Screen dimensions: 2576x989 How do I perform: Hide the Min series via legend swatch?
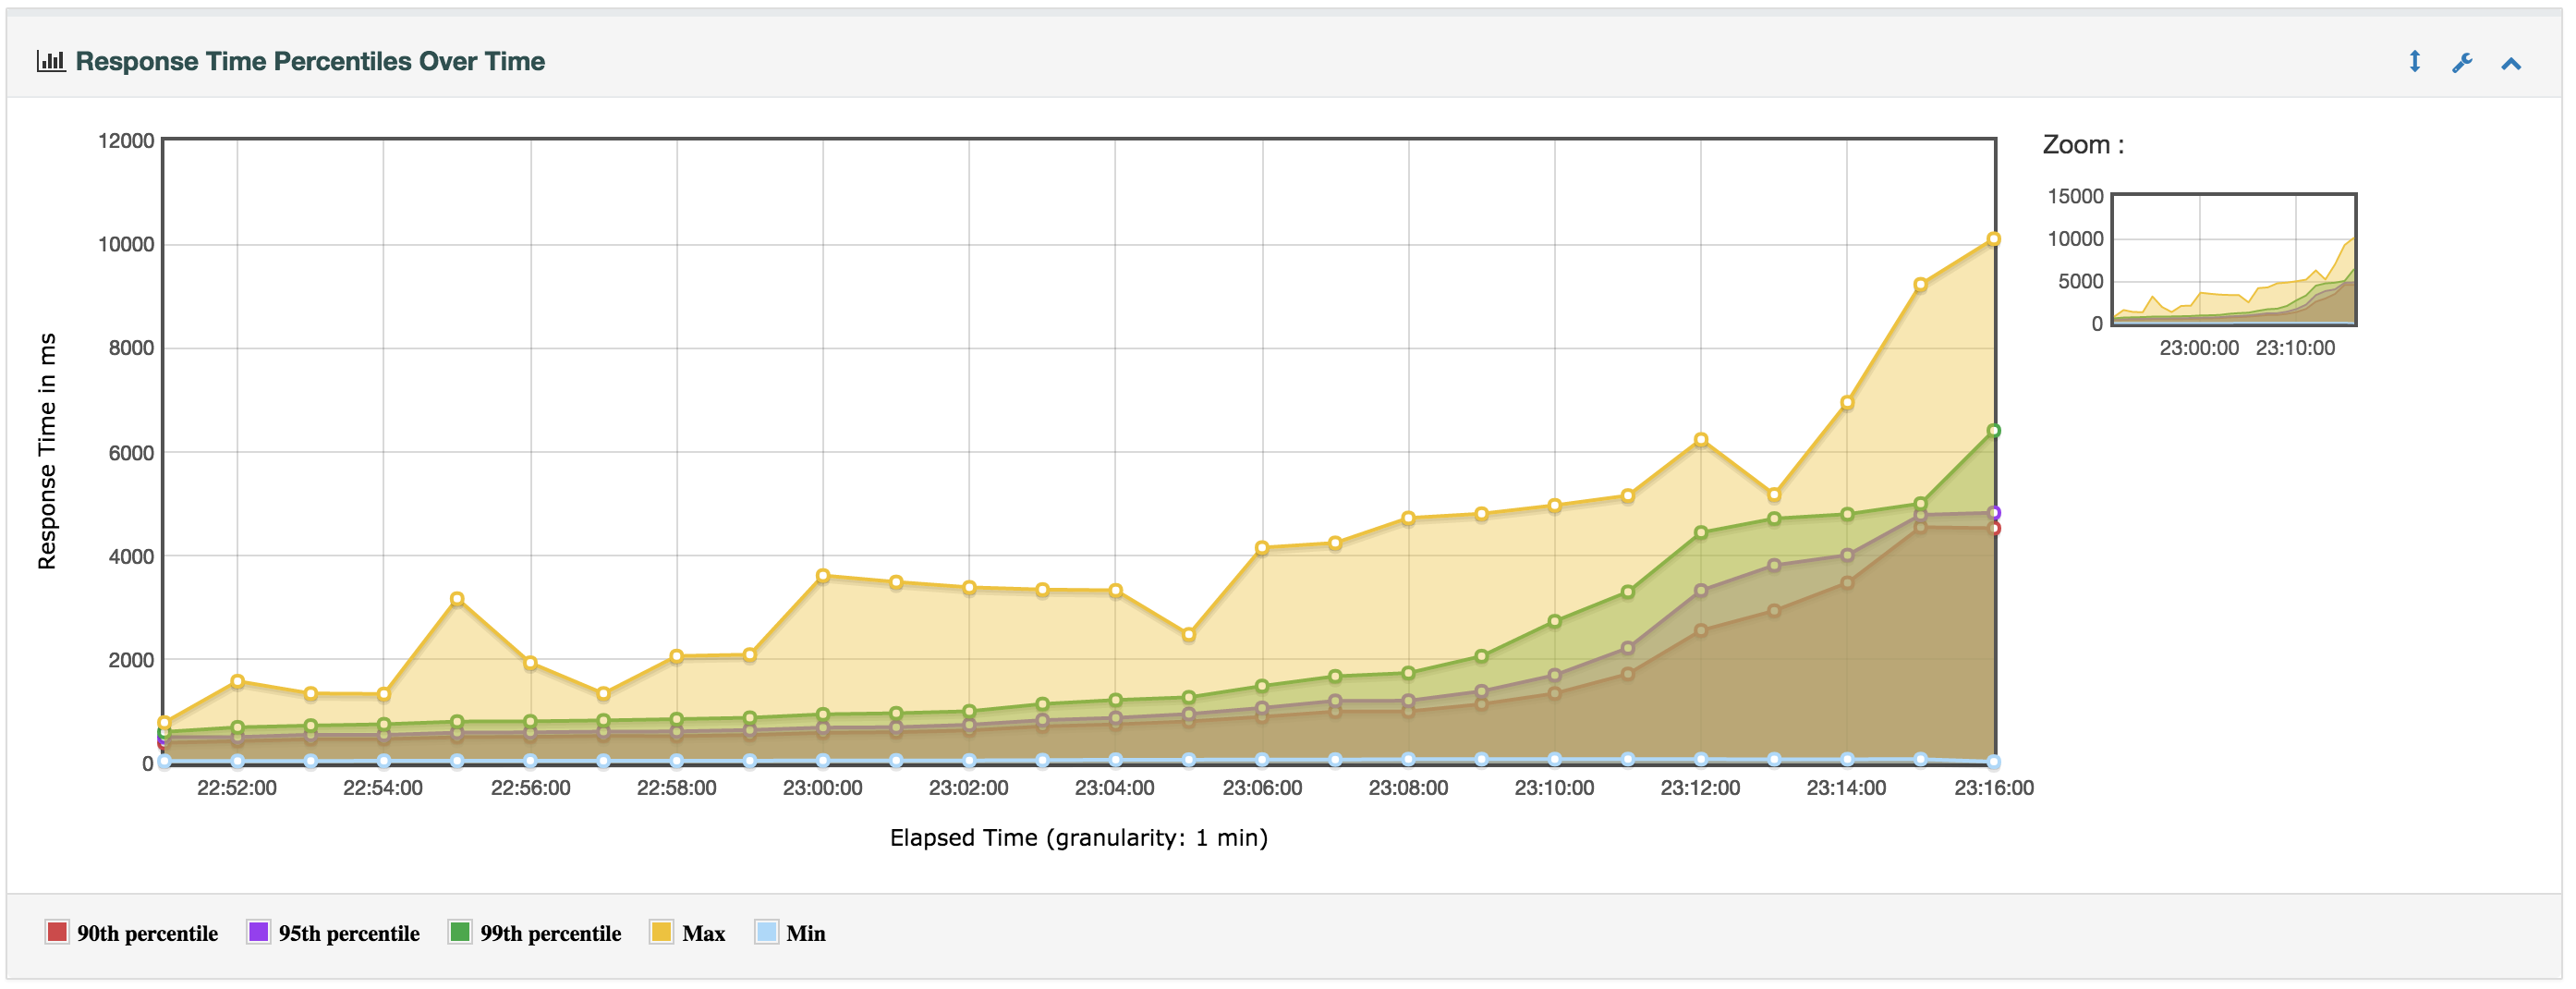pyautogui.click(x=766, y=932)
